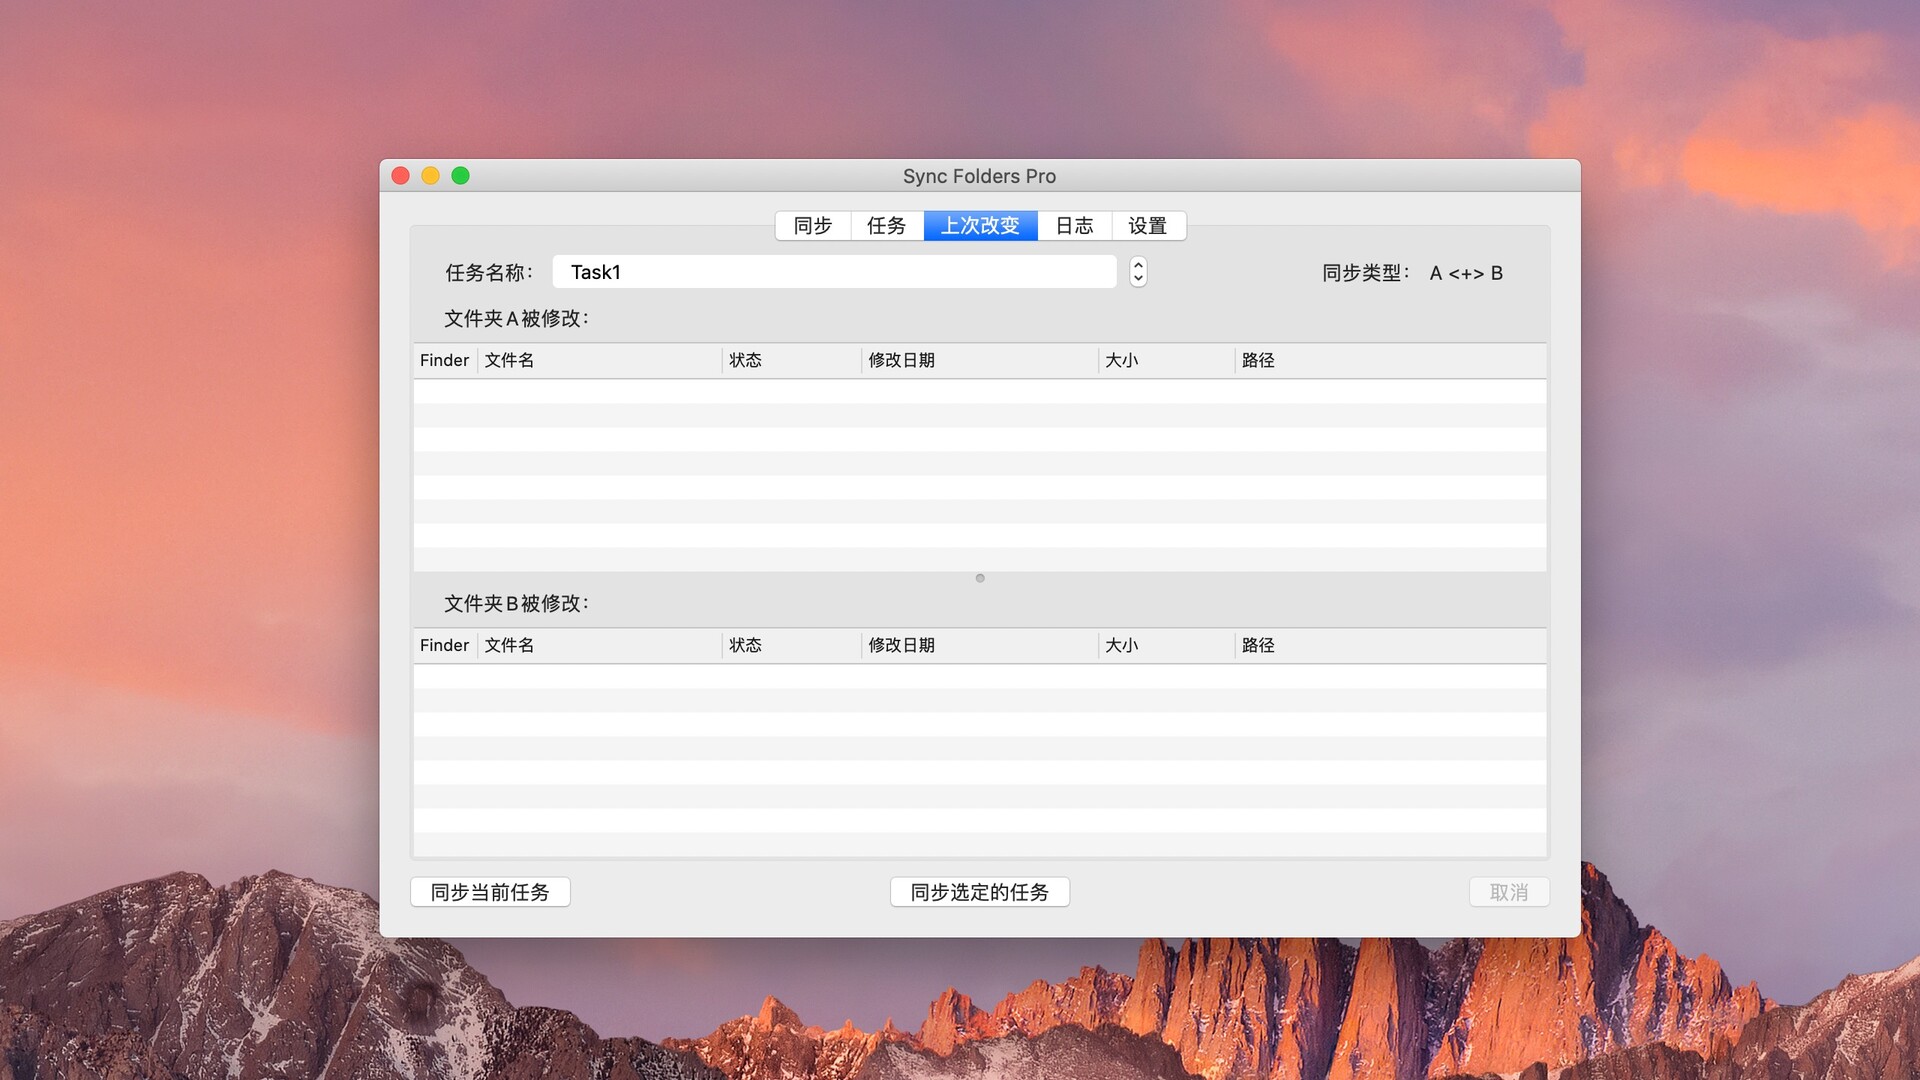Go to the 设置 tab
Screen dimensions: 1920x1080
tap(1148, 226)
